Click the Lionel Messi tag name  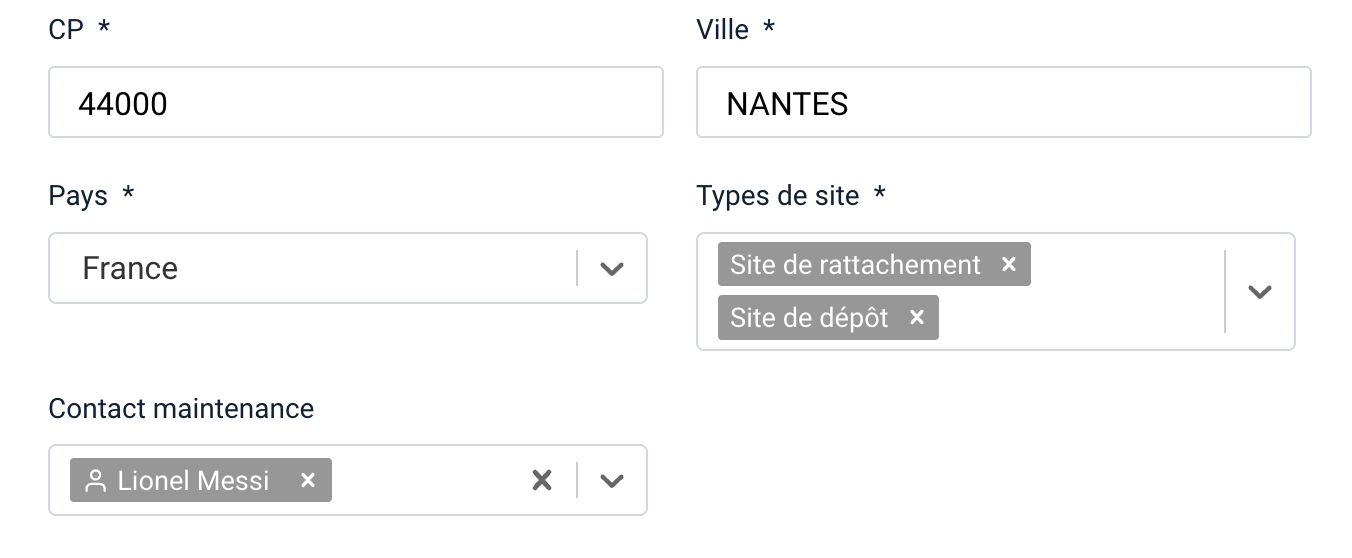[193, 481]
